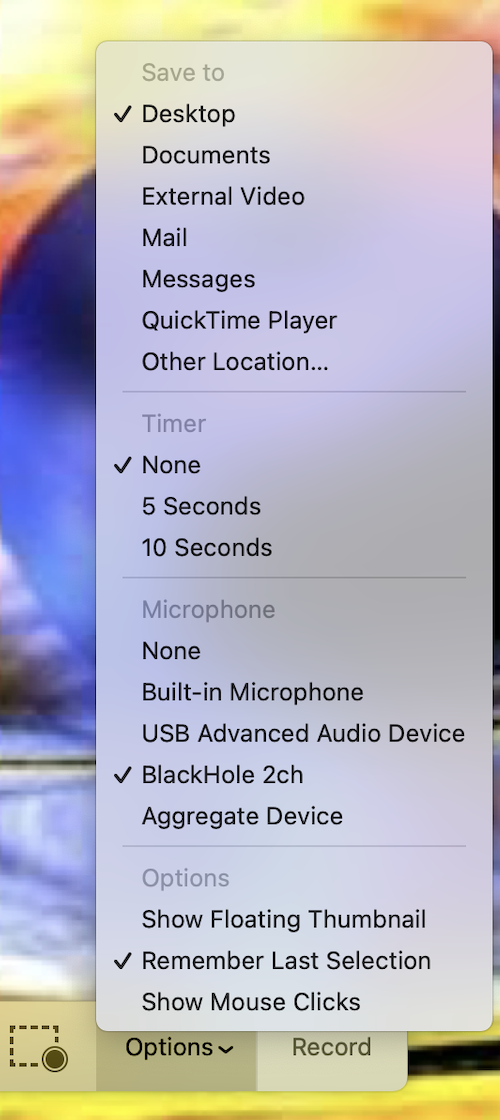The height and width of the screenshot is (1120, 500).
Task: Set timer to 5 Seconds
Action: coord(294,506)
